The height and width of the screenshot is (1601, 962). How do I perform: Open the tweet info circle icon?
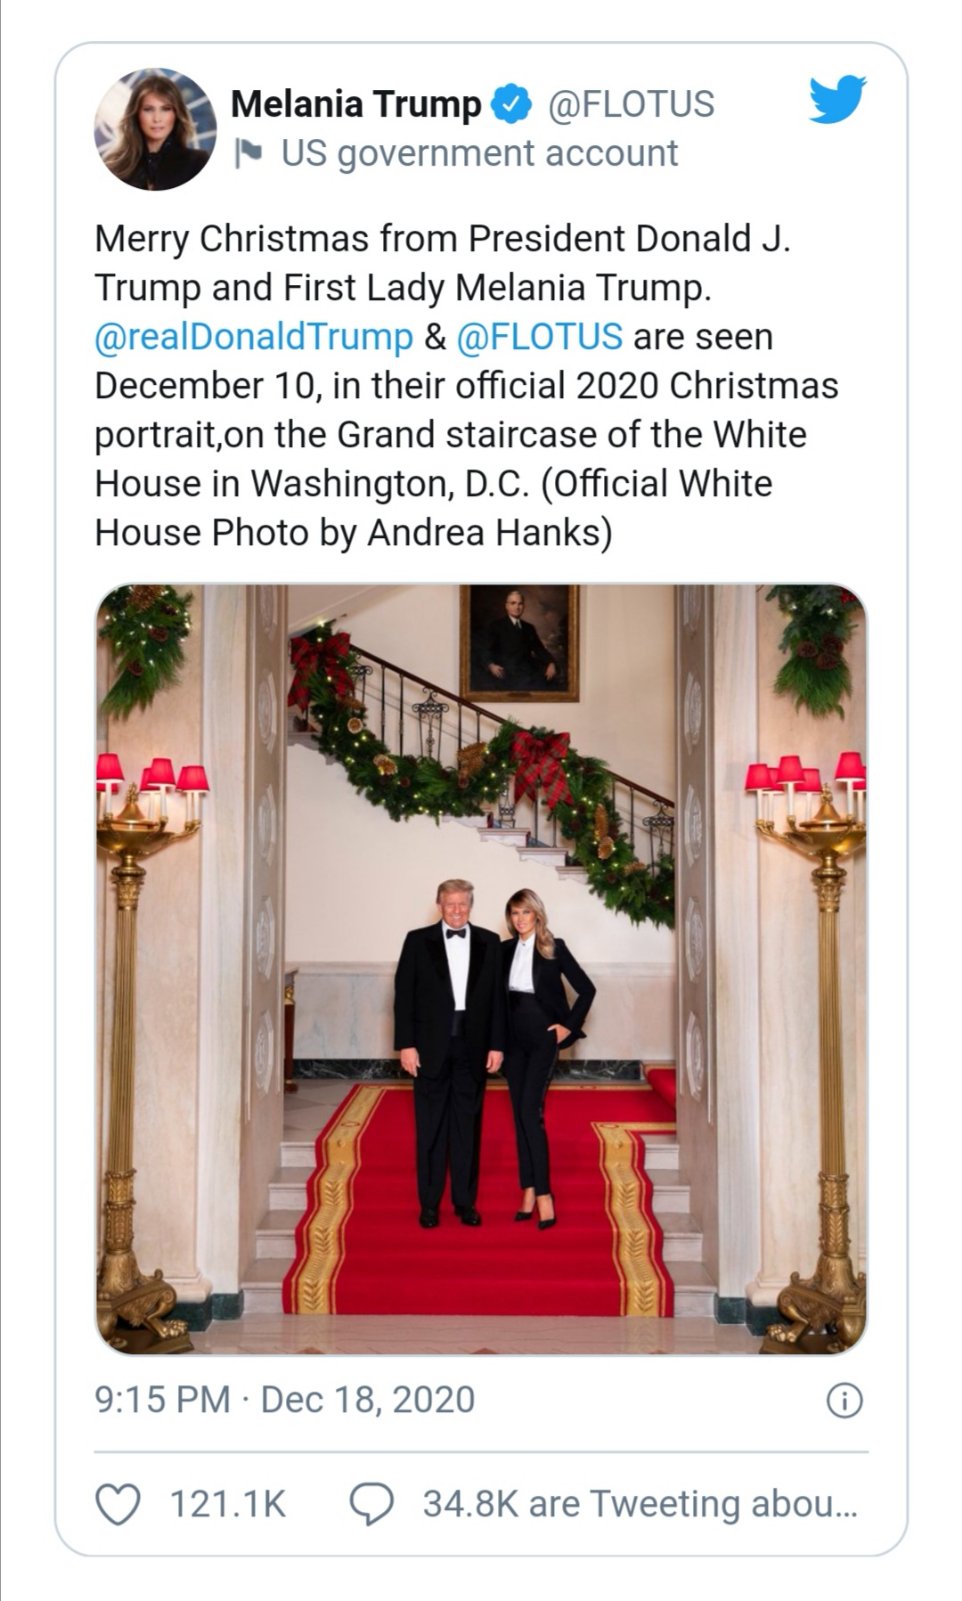844,1401
